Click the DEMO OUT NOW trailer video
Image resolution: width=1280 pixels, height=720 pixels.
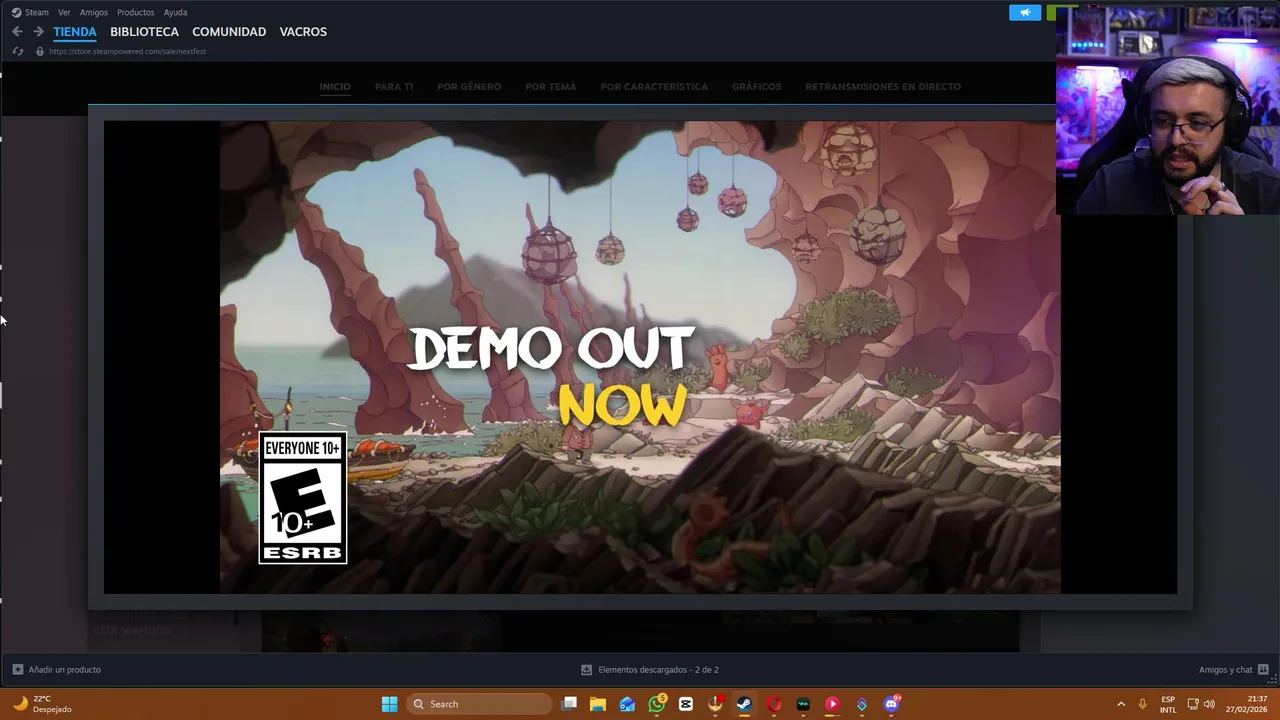pos(640,358)
